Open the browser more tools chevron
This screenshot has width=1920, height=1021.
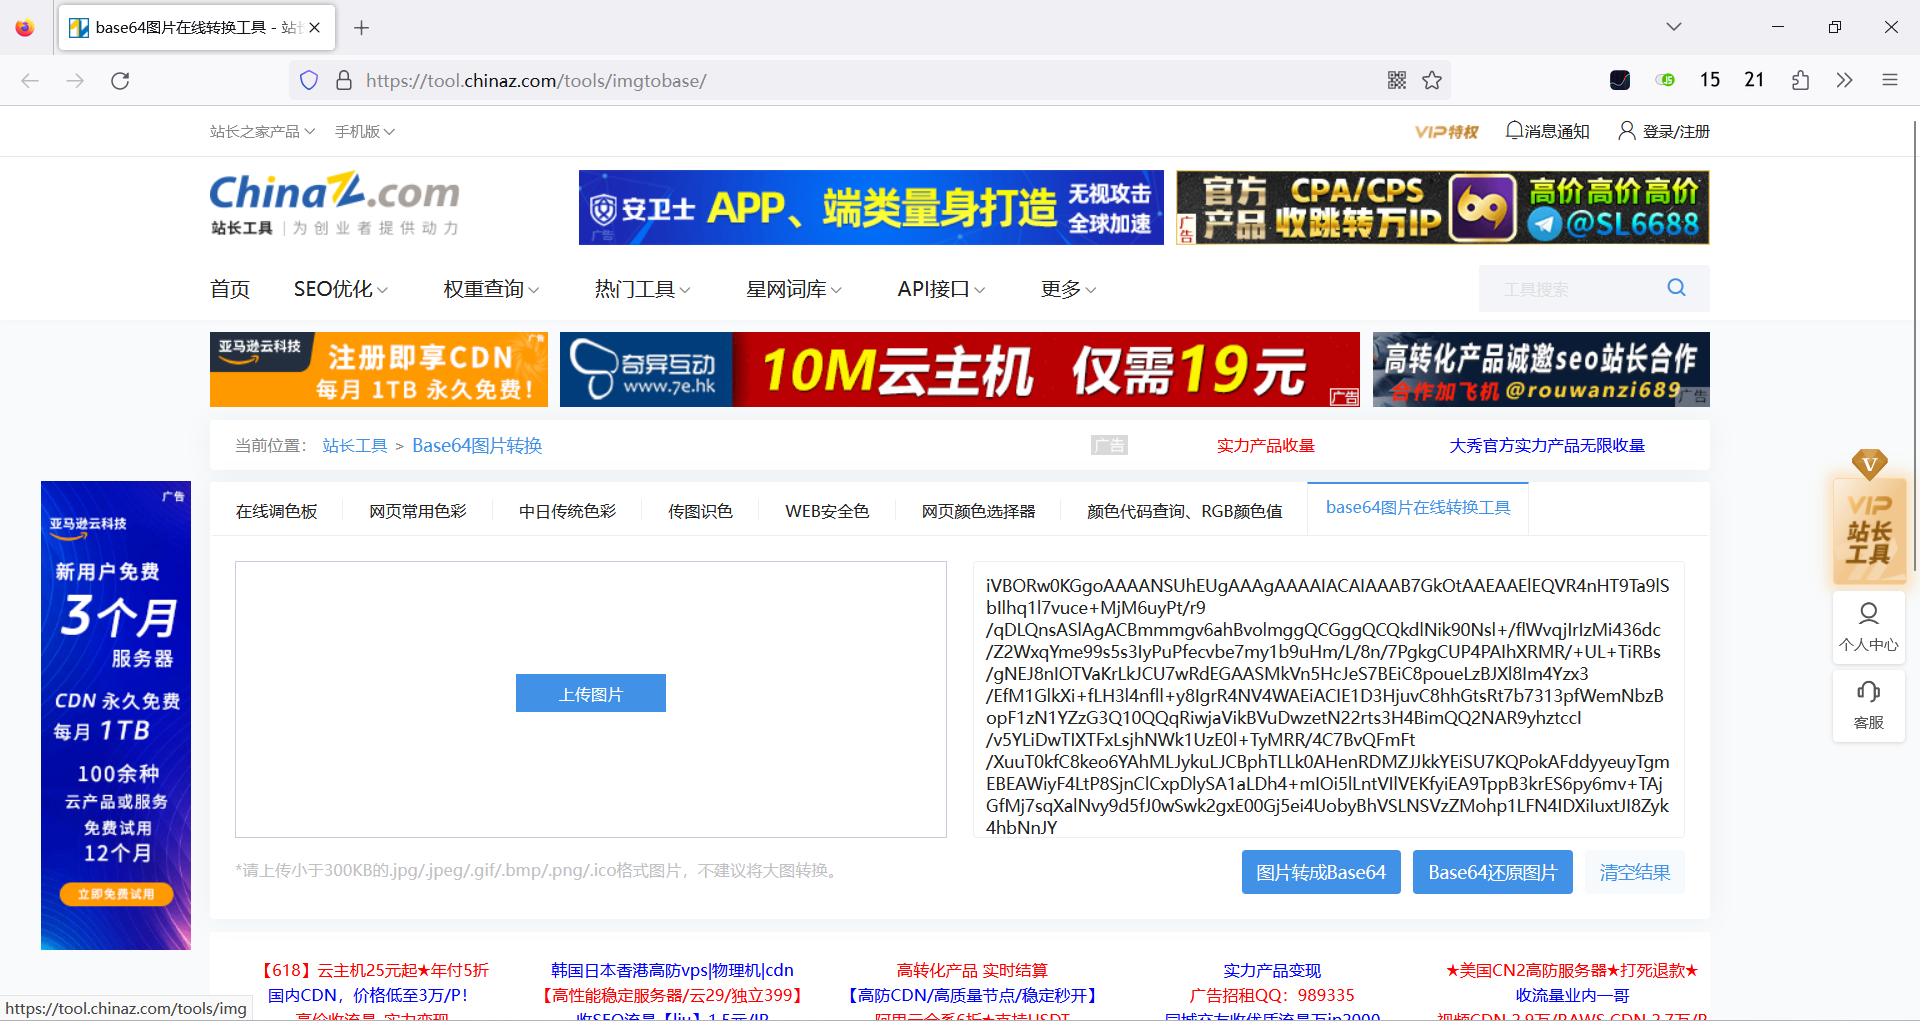(1844, 80)
